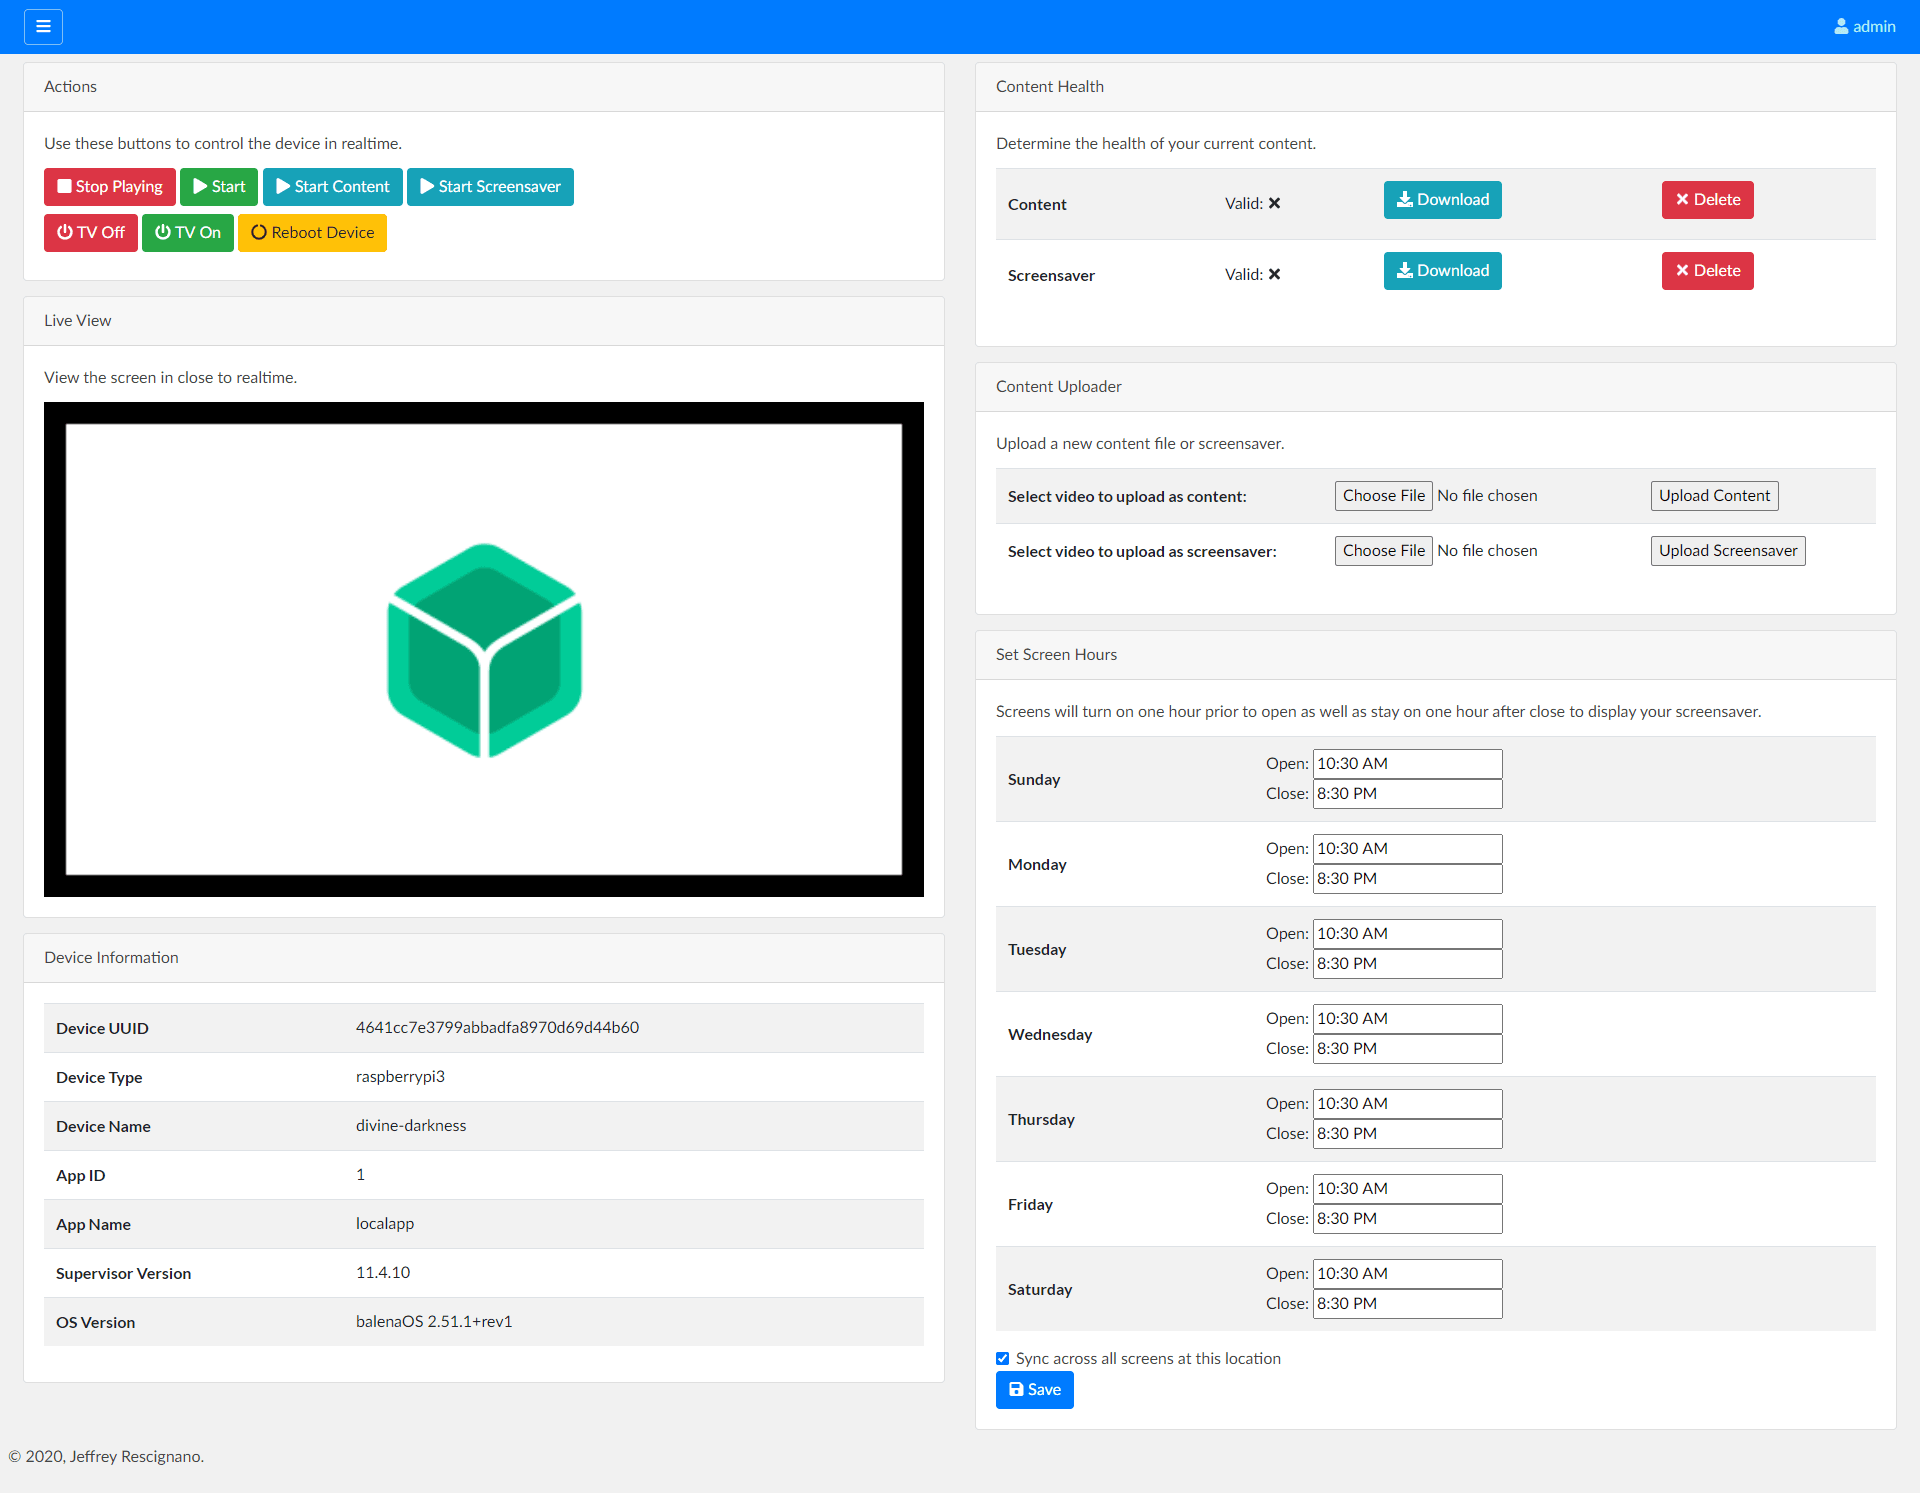This screenshot has height=1493, width=1920.
Task: Click the Device UUID label
Action: coord(102,1029)
